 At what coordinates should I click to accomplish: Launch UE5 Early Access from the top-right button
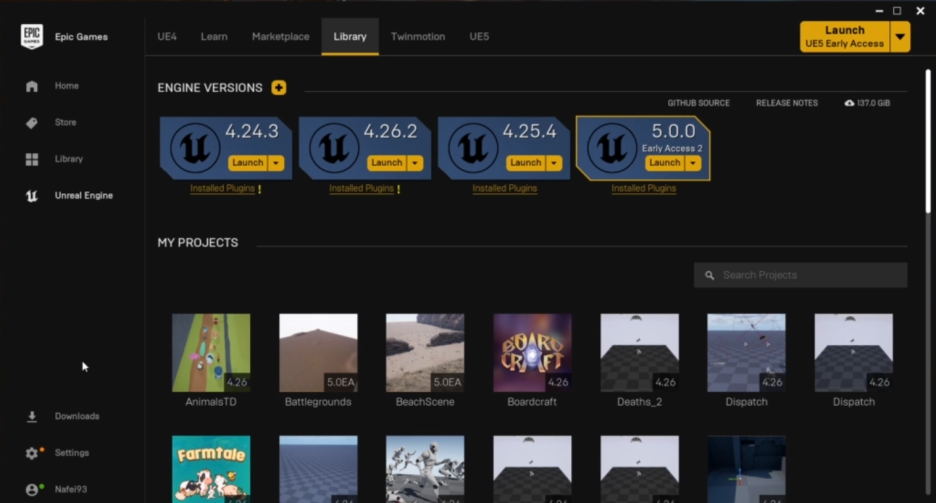click(845, 37)
